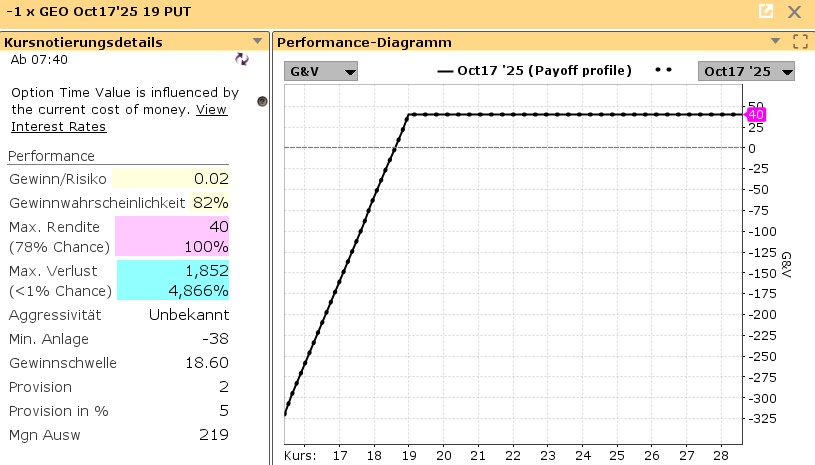The height and width of the screenshot is (465, 815).
Task: Open the Performance-Diagramm panel menu arrow
Action: pos(775,41)
